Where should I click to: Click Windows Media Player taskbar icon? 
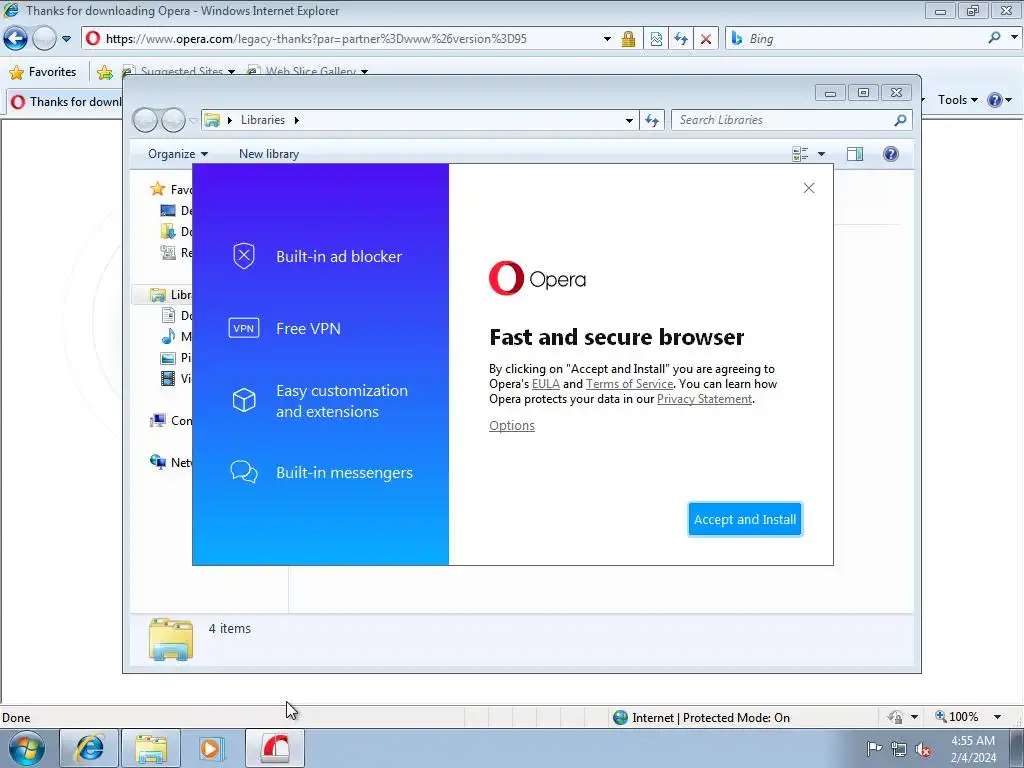211,748
